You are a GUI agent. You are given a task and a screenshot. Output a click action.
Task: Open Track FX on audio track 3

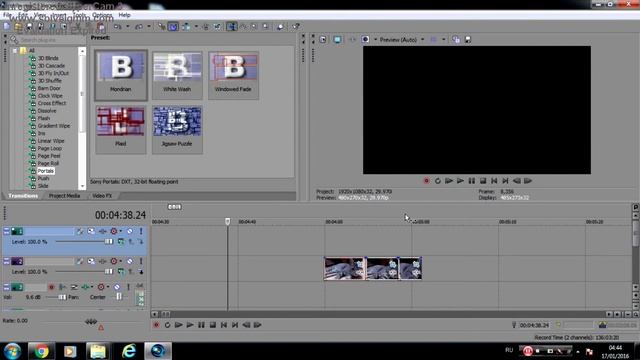click(85, 287)
